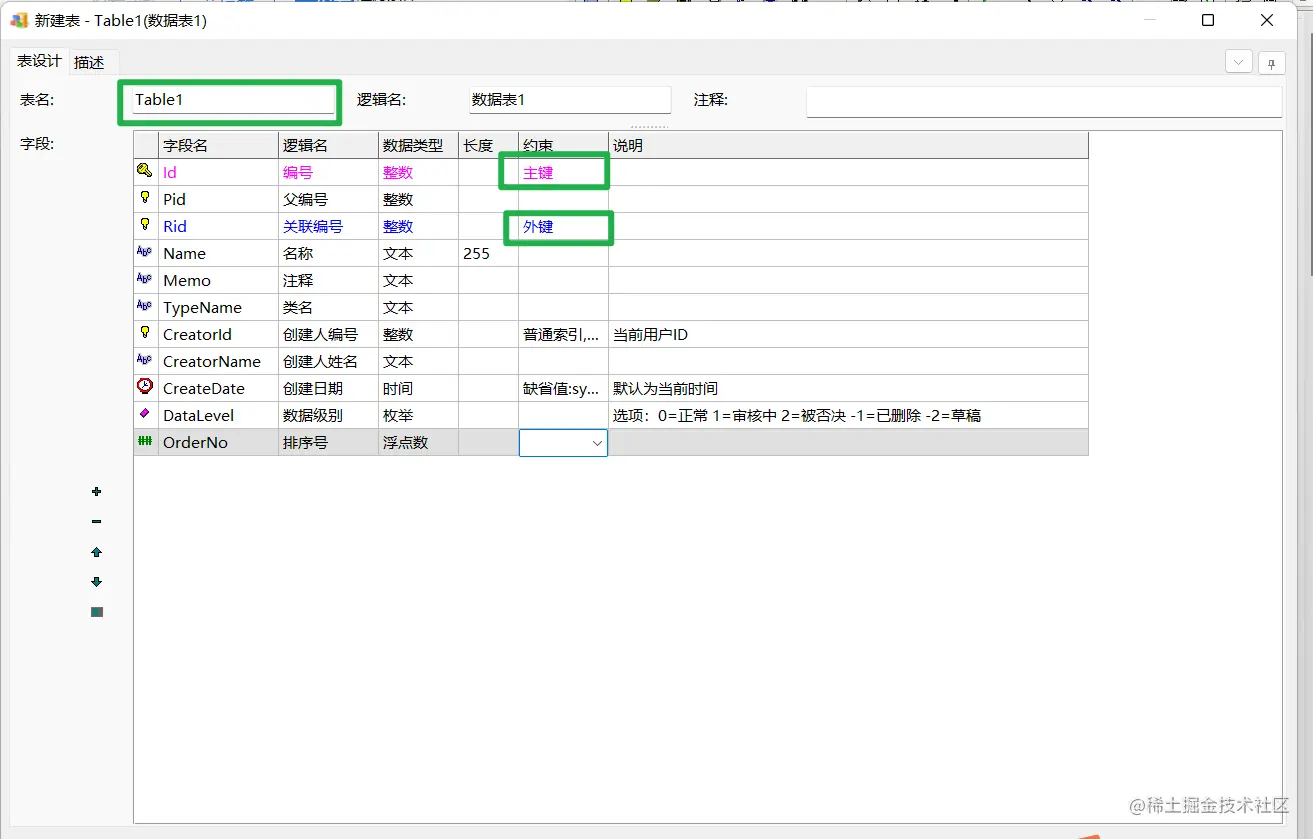Click the 创建人姓名 logical name cell
This screenshot has height=839, width=1313.
(x=329, y=361)
